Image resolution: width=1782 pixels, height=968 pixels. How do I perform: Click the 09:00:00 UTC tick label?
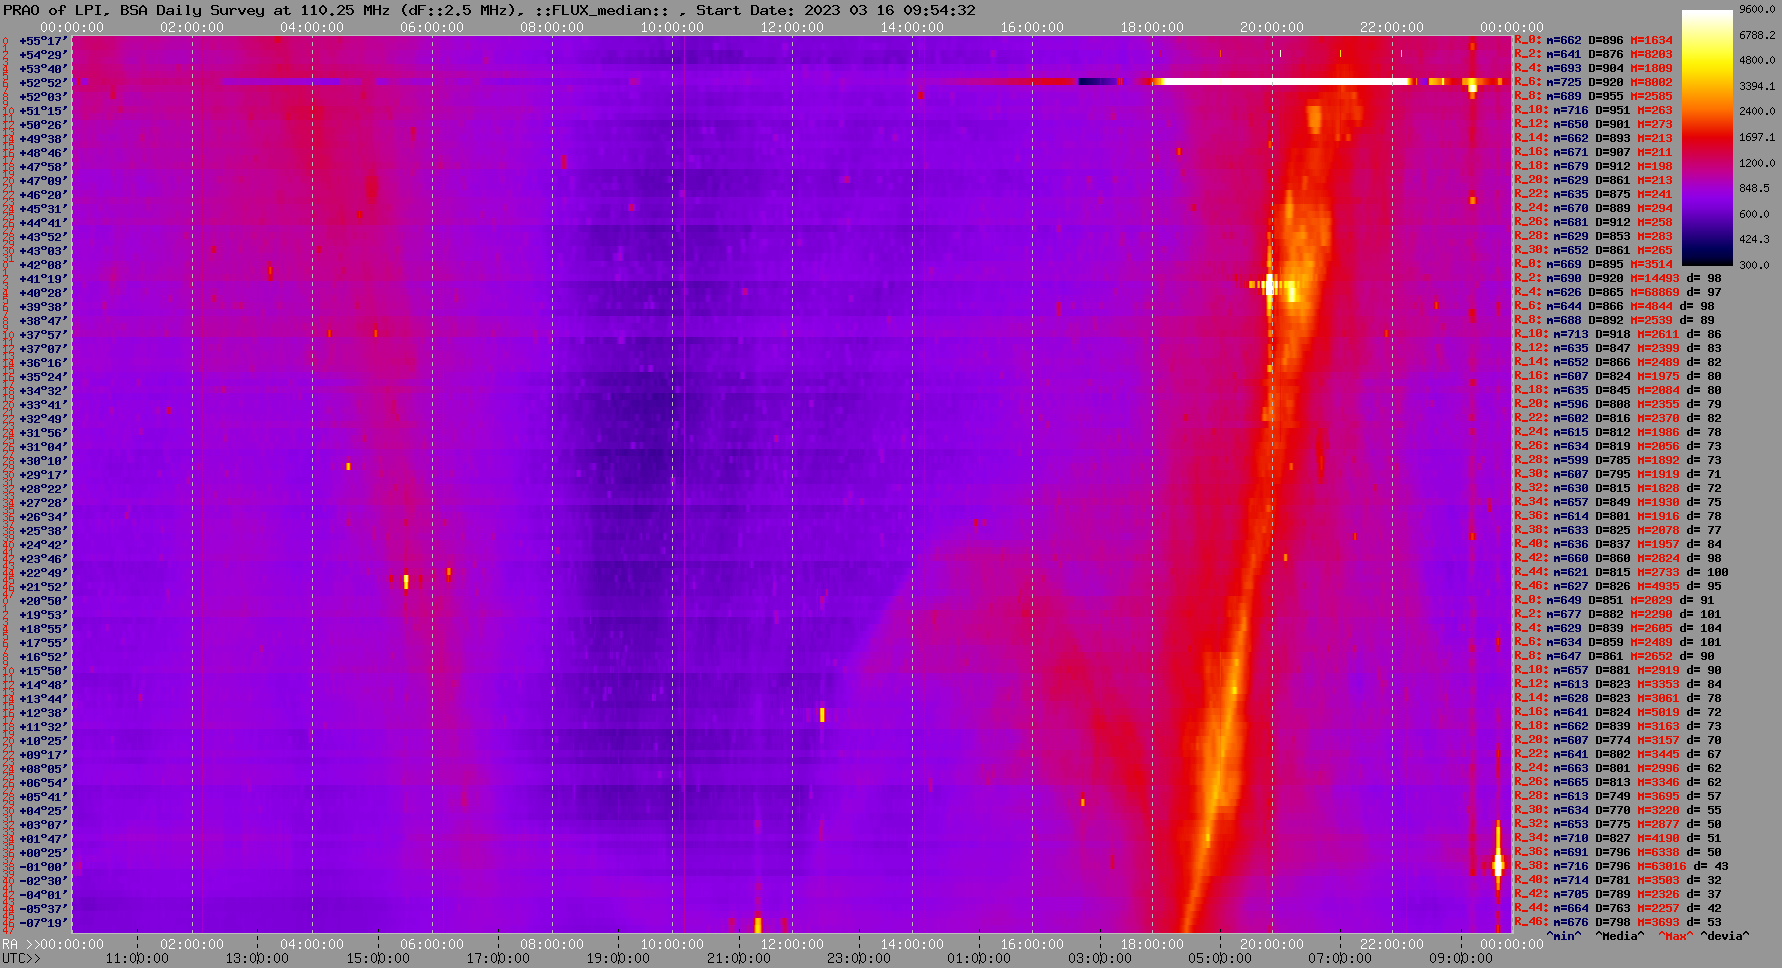coord(1461,958)
